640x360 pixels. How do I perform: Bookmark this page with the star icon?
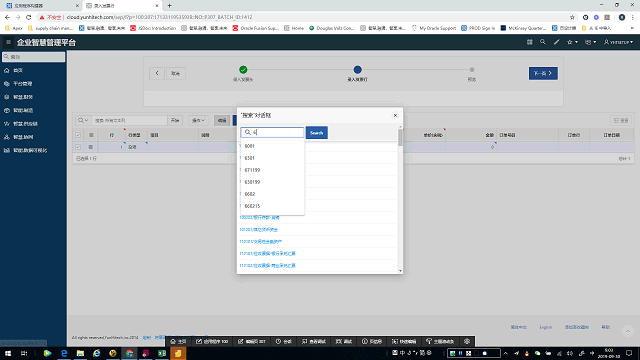coord(572,17)
